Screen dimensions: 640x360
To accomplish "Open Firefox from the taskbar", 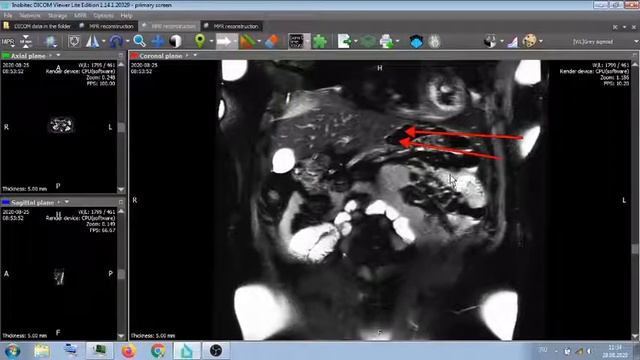I will 129,351.
